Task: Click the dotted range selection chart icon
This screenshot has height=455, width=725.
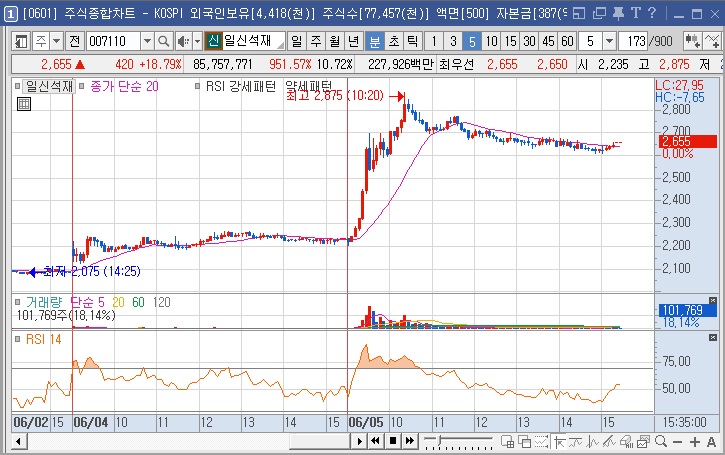Action: [541, 442]
